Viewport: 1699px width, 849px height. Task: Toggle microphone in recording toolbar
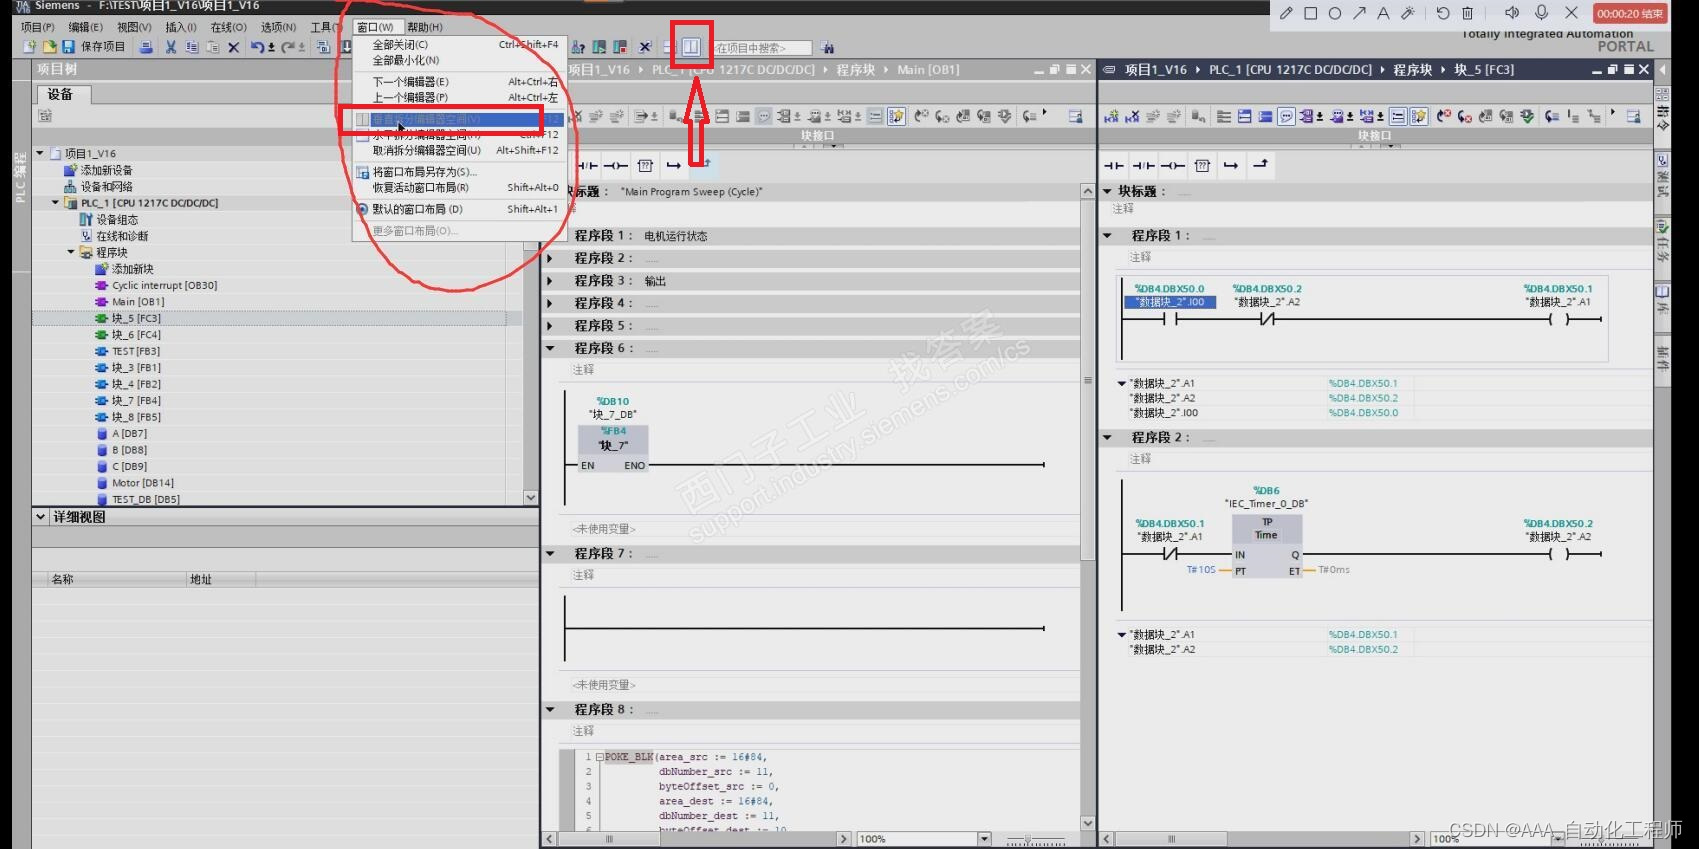pos(1541,13)
